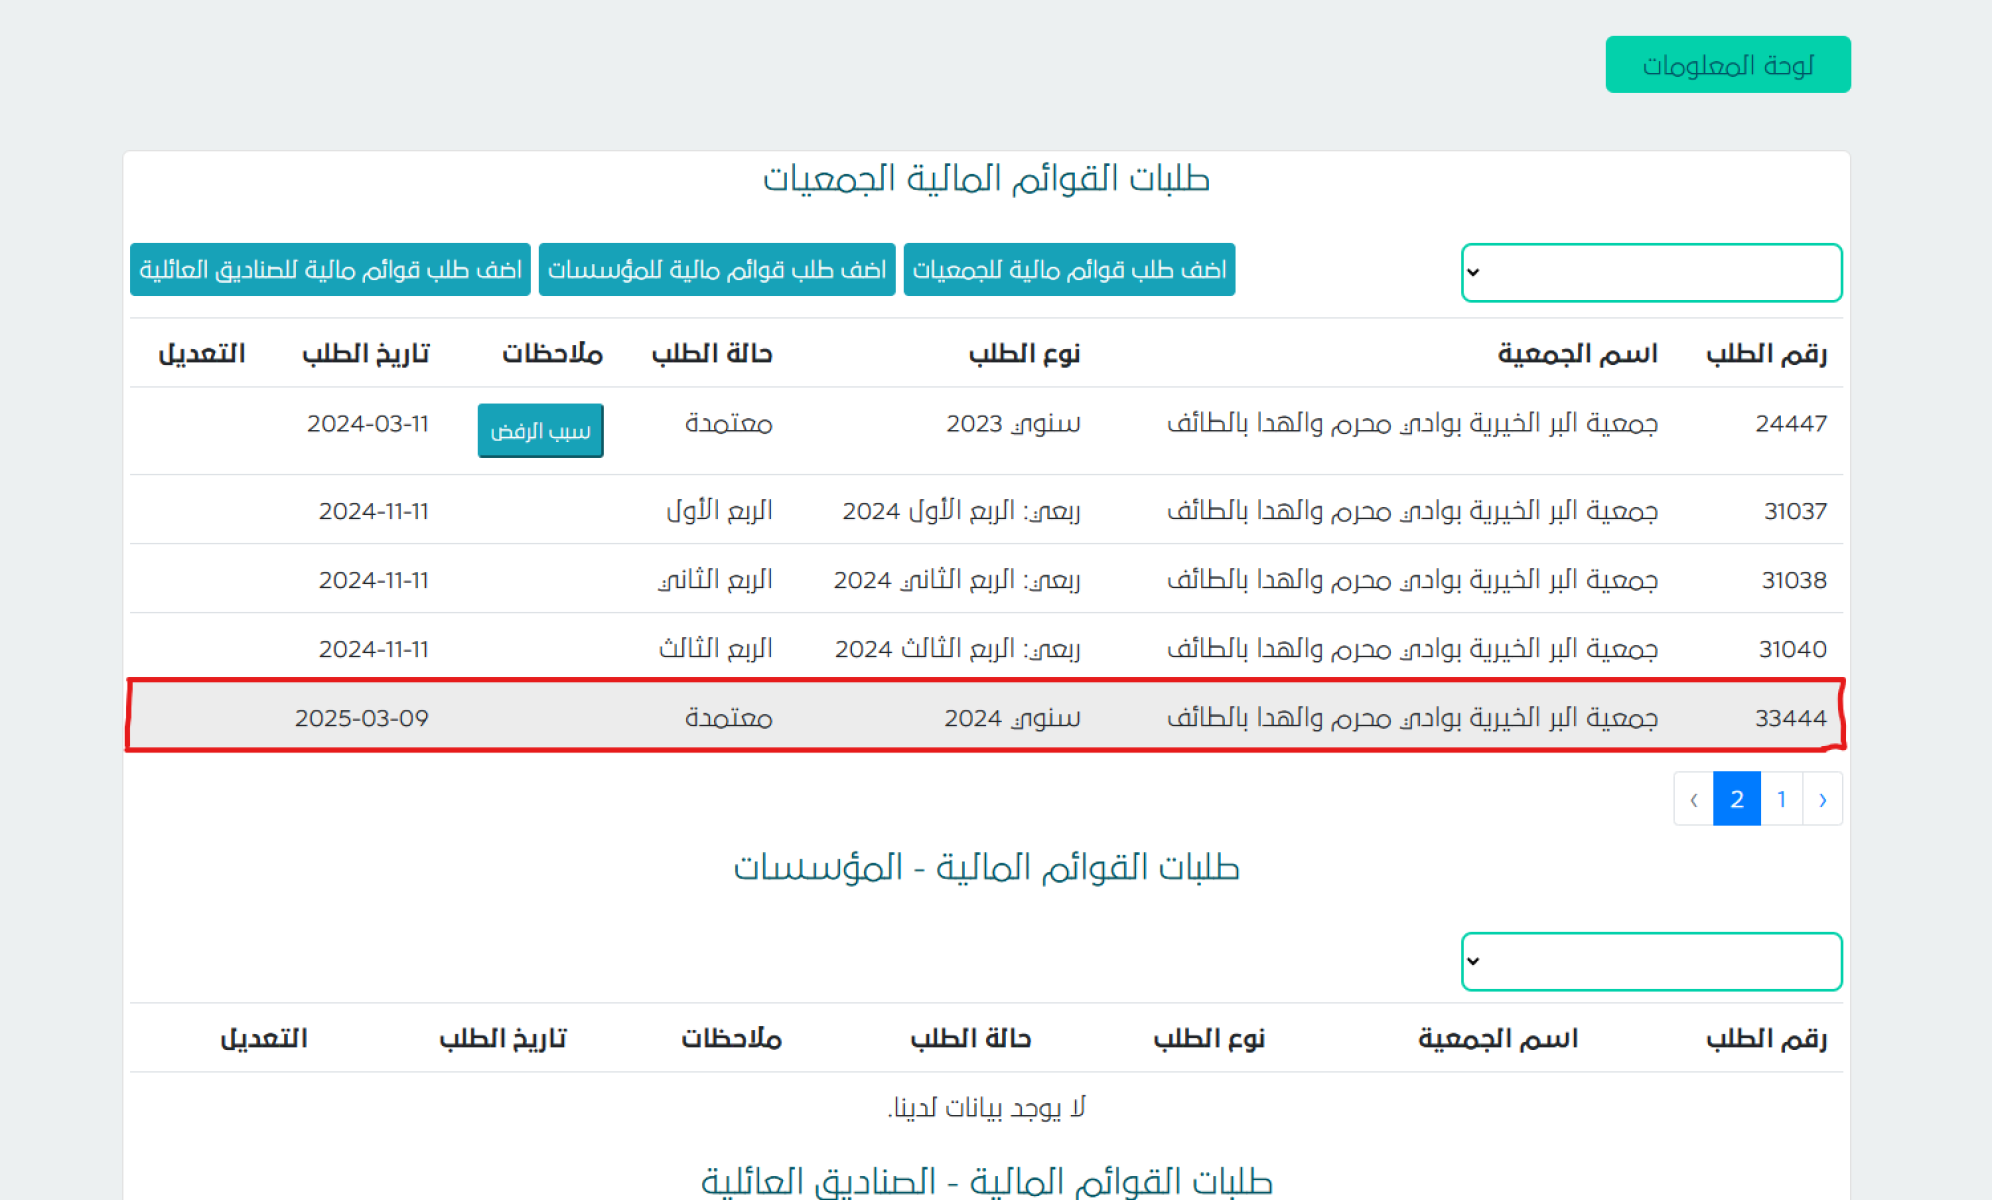Screen dimensions: 1992x1200
Task: Click اضف طلب قوائم مالية للصناديق العائلية button
Action: pos(330,270)
